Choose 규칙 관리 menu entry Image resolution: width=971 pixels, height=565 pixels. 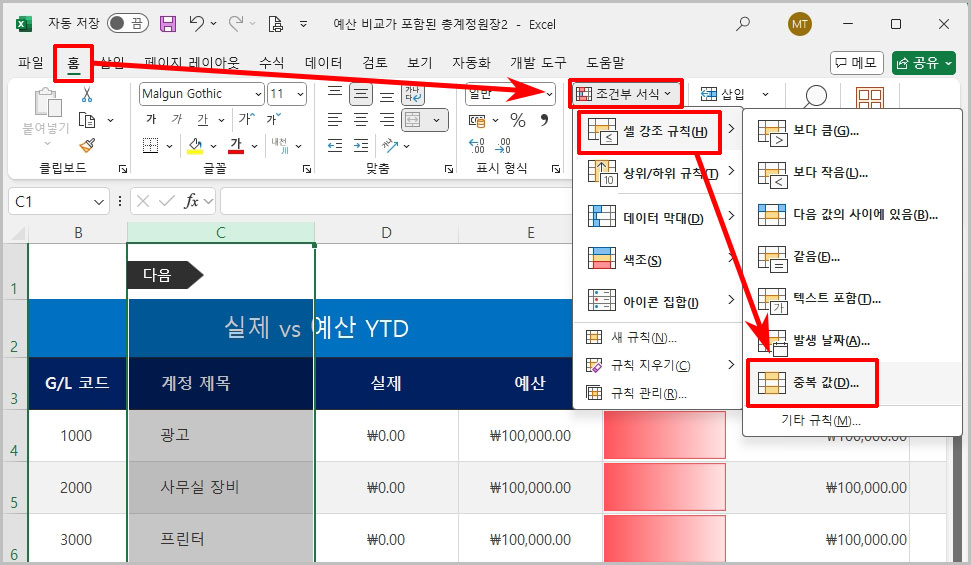point(658,393)
